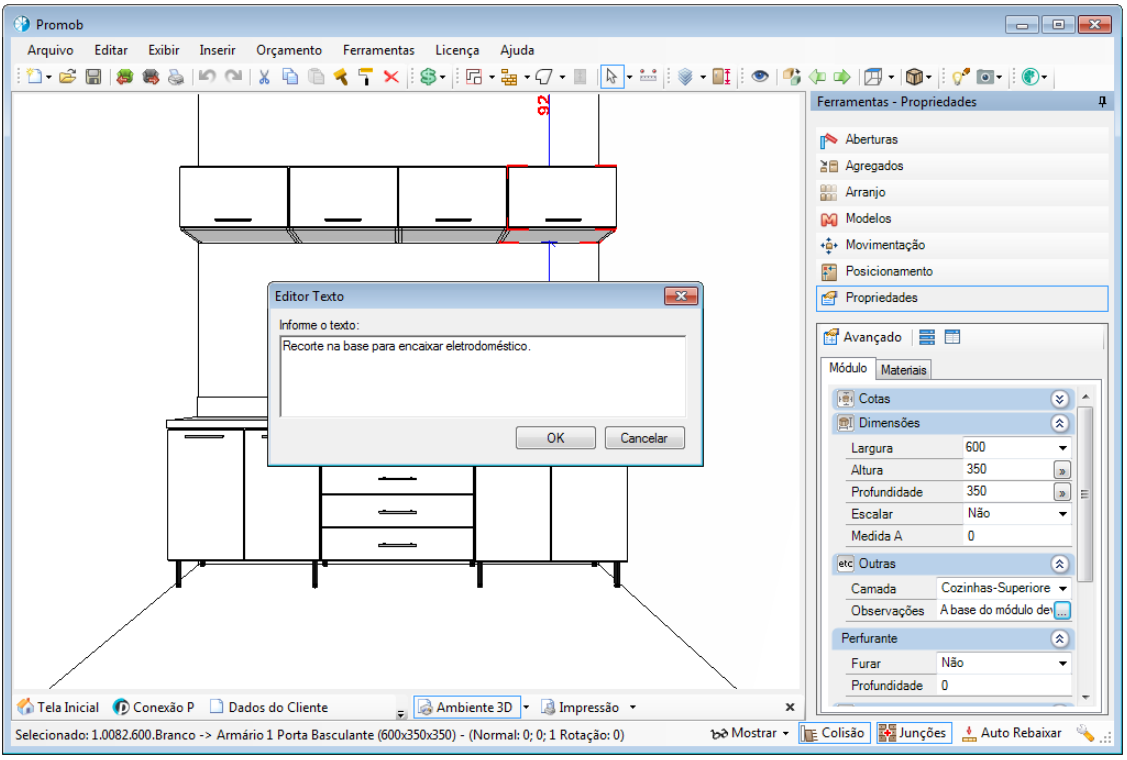Click the light bulb lighting icon
The image size is (1127, 760).
[960, 76]
